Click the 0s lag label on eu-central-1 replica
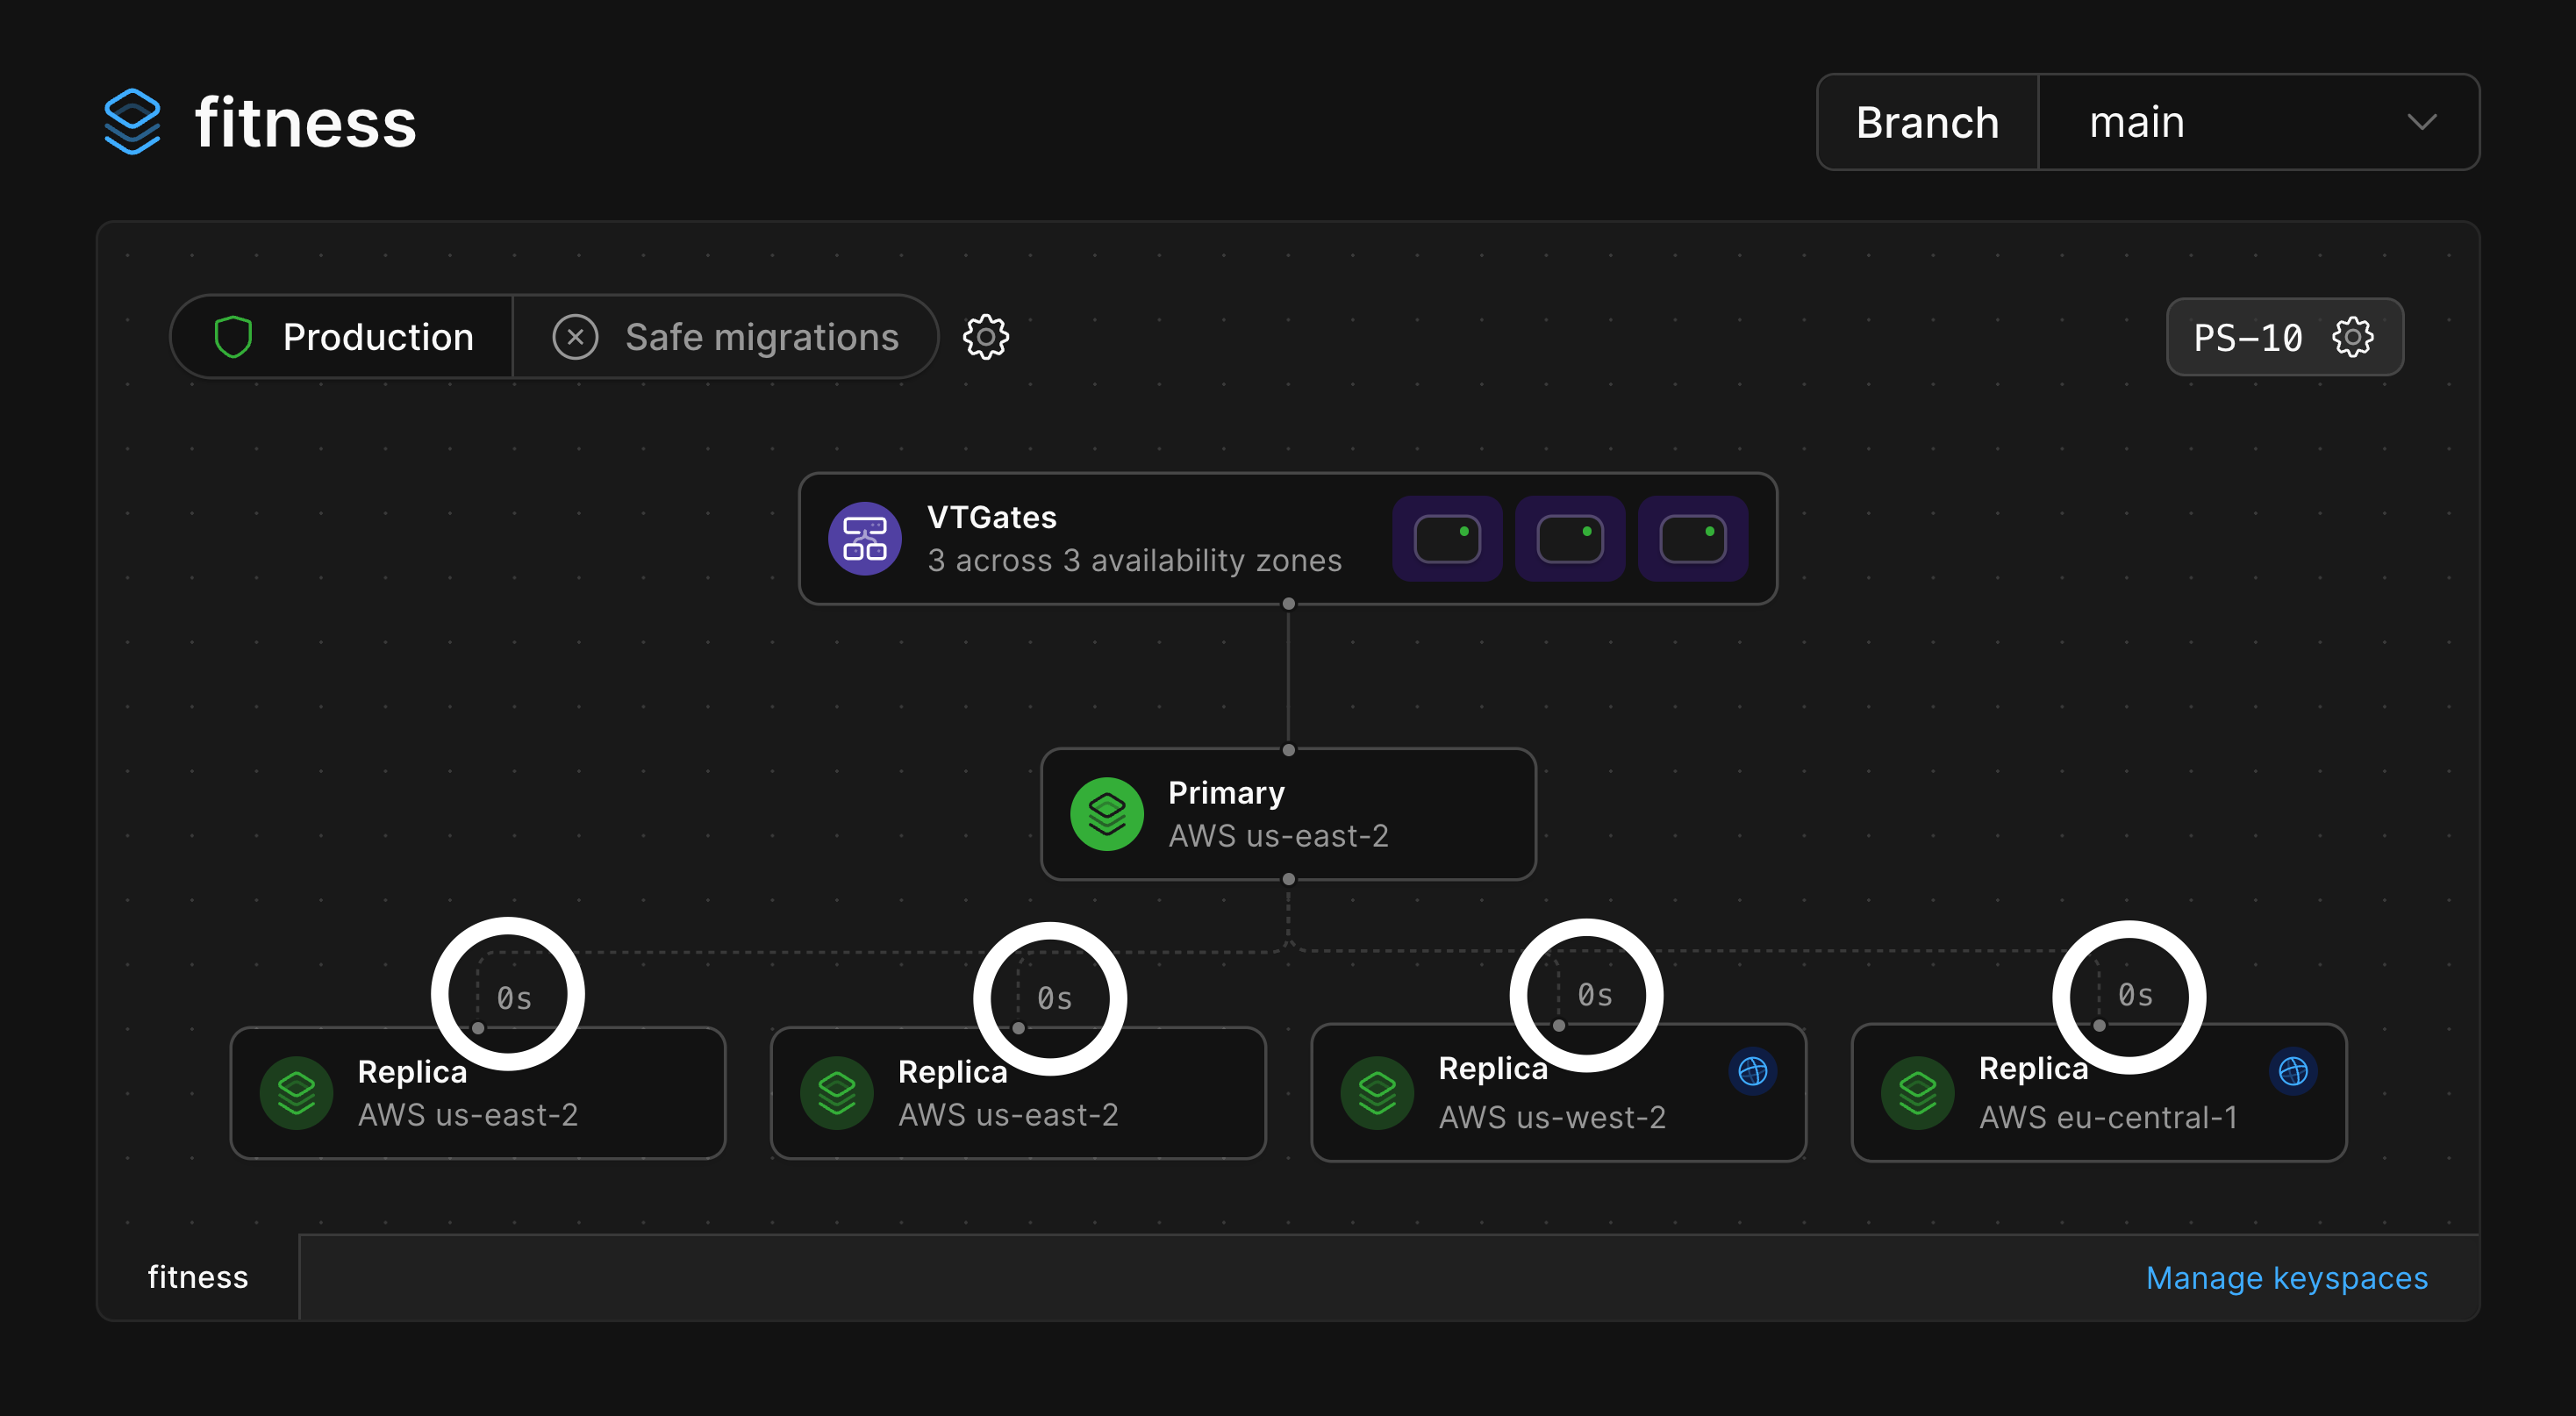This screenshot has height=1416, width=2576. [x=2135, y=995]
